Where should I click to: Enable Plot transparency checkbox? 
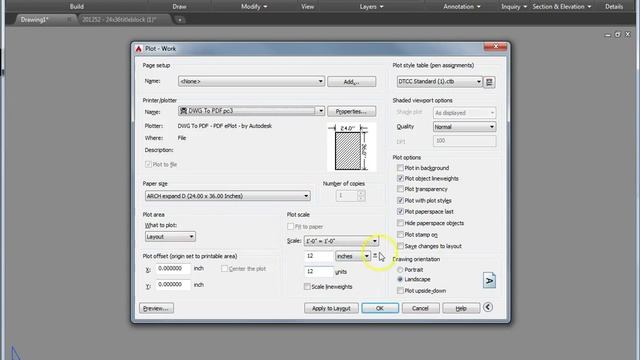tap(400, 189)
